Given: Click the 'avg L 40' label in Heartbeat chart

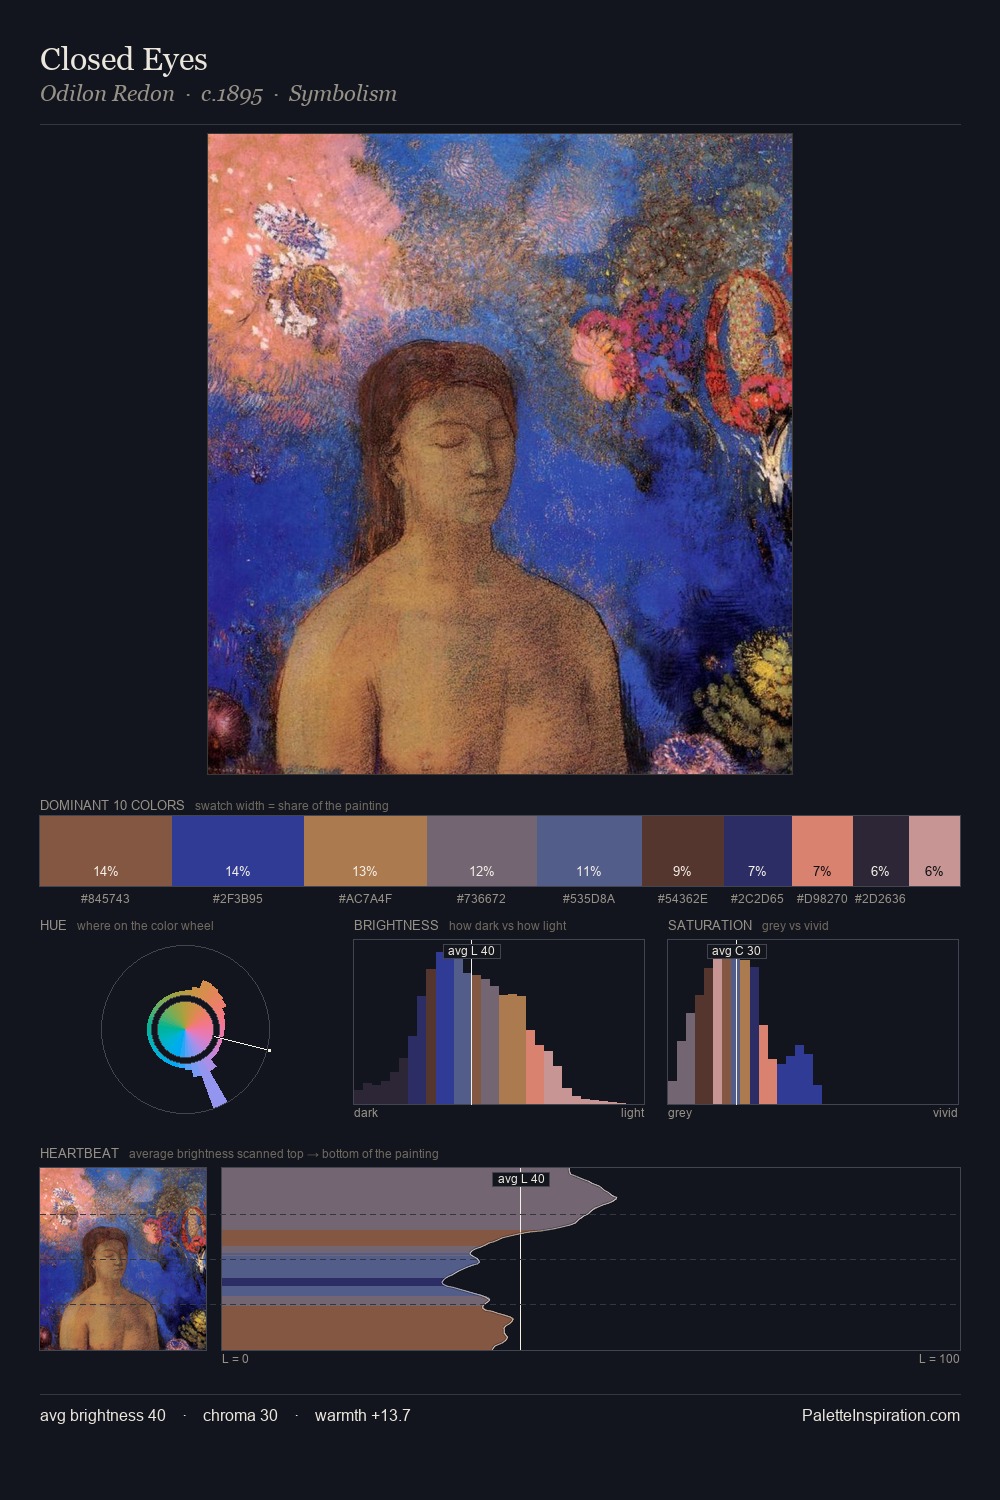Looking at the screenshot, I should pos(521,1179).
